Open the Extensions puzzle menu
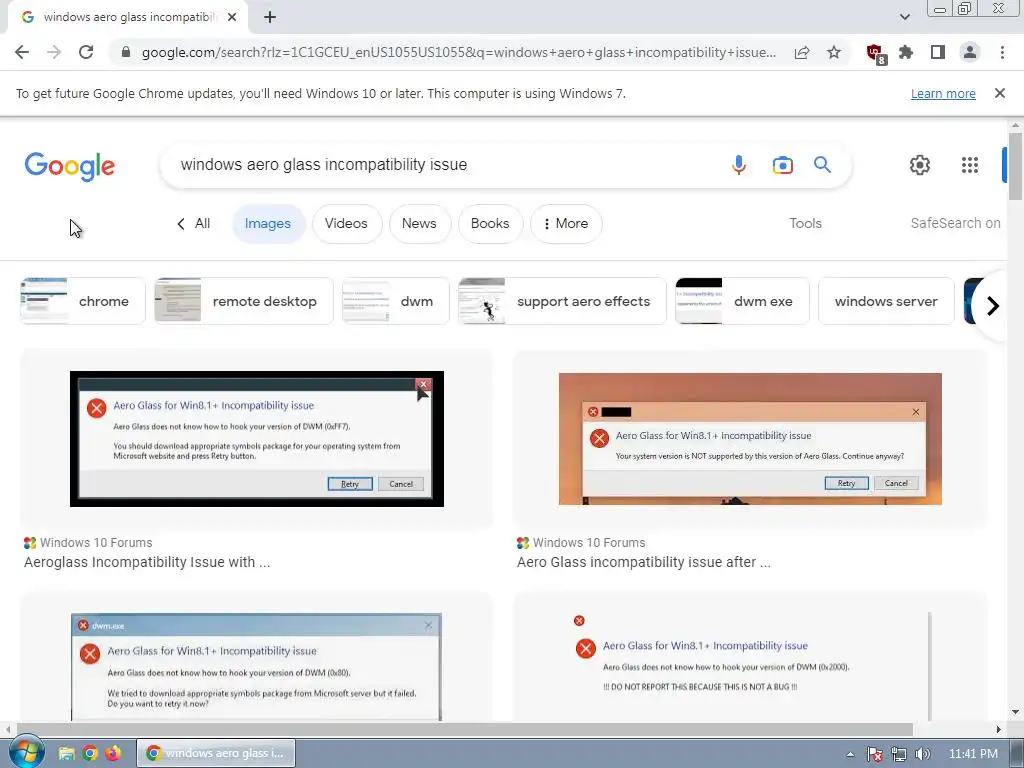The height and width of the screenshot is (768, 1024). 906,52
